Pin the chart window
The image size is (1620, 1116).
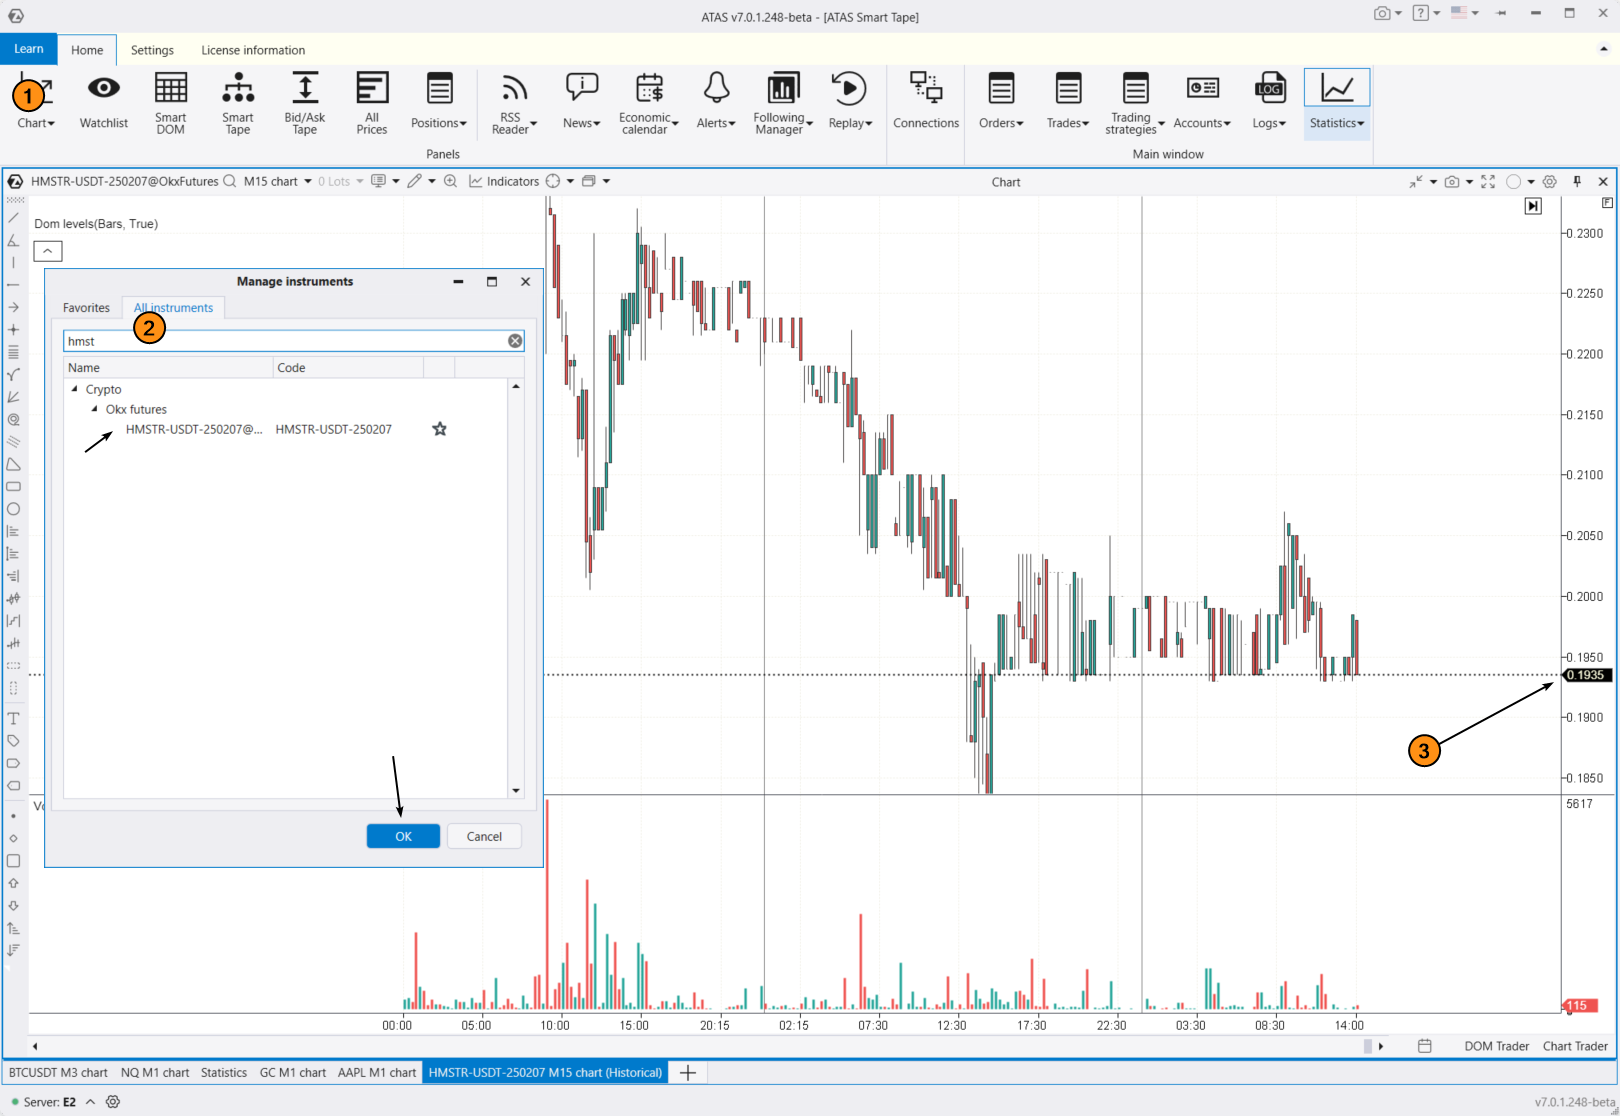[x=1577, y=181]
